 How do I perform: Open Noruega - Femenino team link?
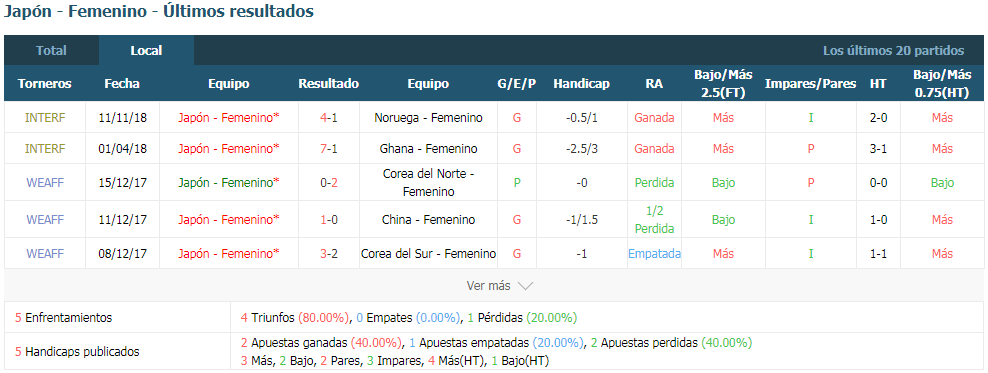(x=428, y=117)
